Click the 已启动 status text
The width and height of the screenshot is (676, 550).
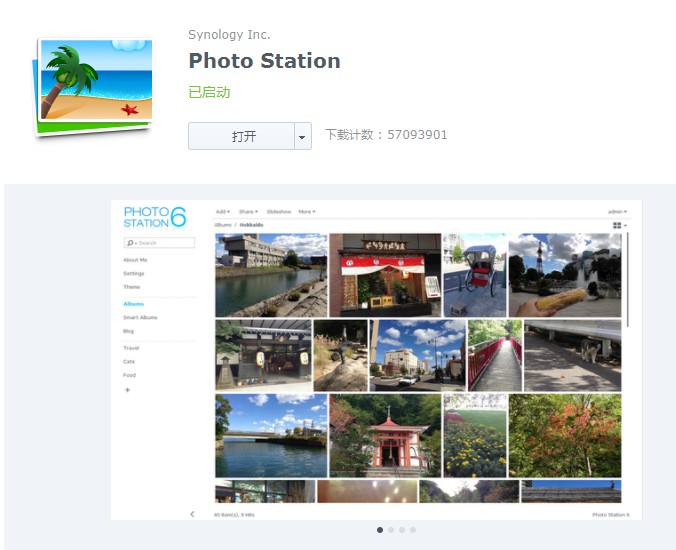pos(209,92)
